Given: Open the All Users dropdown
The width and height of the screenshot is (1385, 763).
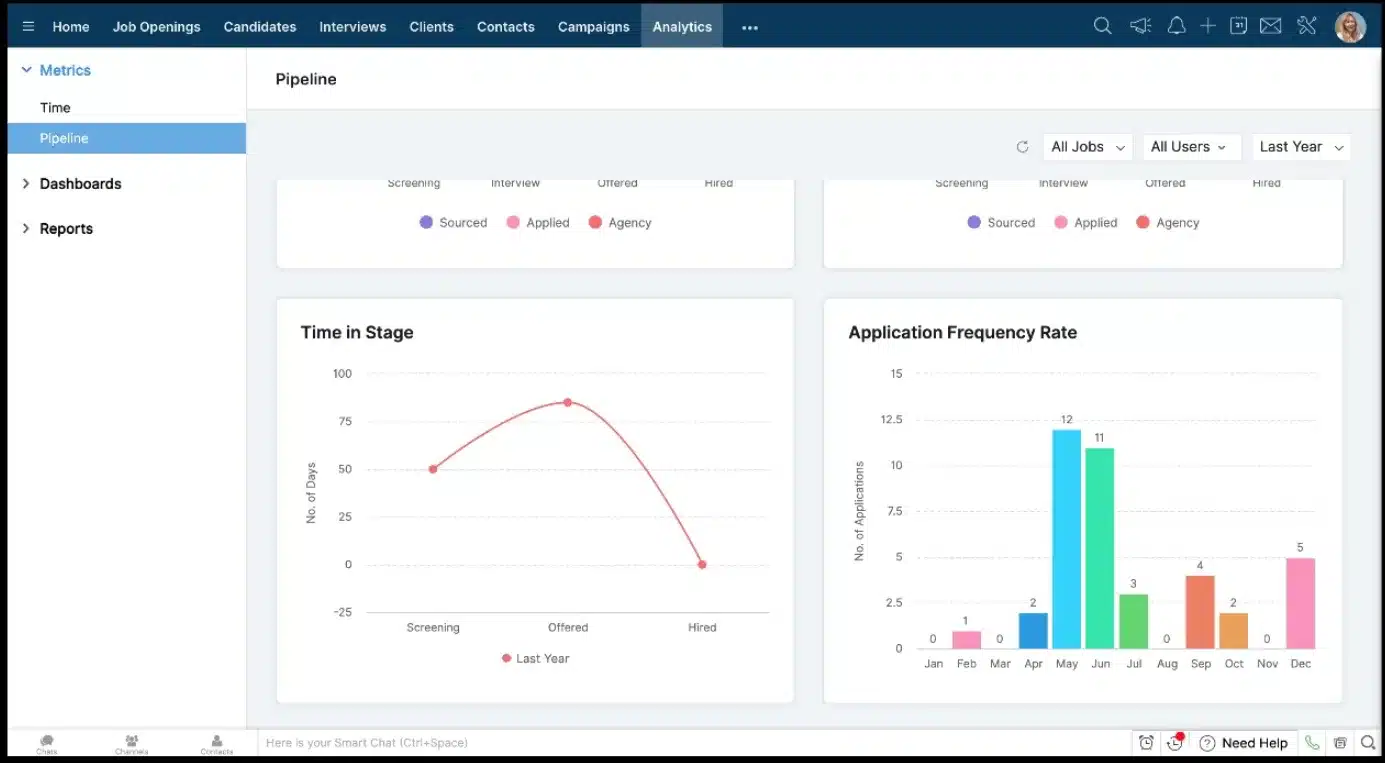Looking at the screenshot, I should point(1191,146).
